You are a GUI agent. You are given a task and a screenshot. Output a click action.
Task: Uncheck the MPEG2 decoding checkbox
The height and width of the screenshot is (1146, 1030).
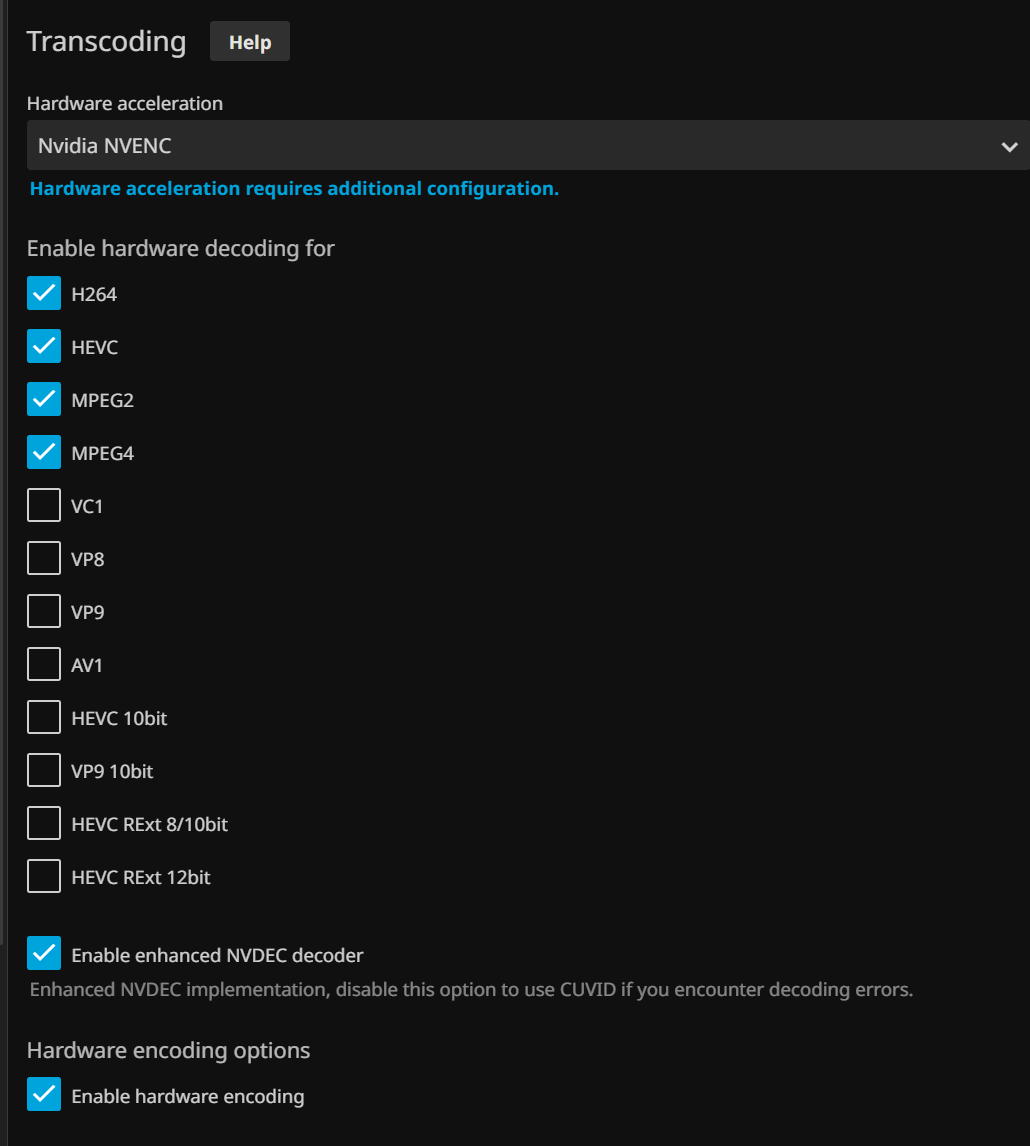pos(44,400)
